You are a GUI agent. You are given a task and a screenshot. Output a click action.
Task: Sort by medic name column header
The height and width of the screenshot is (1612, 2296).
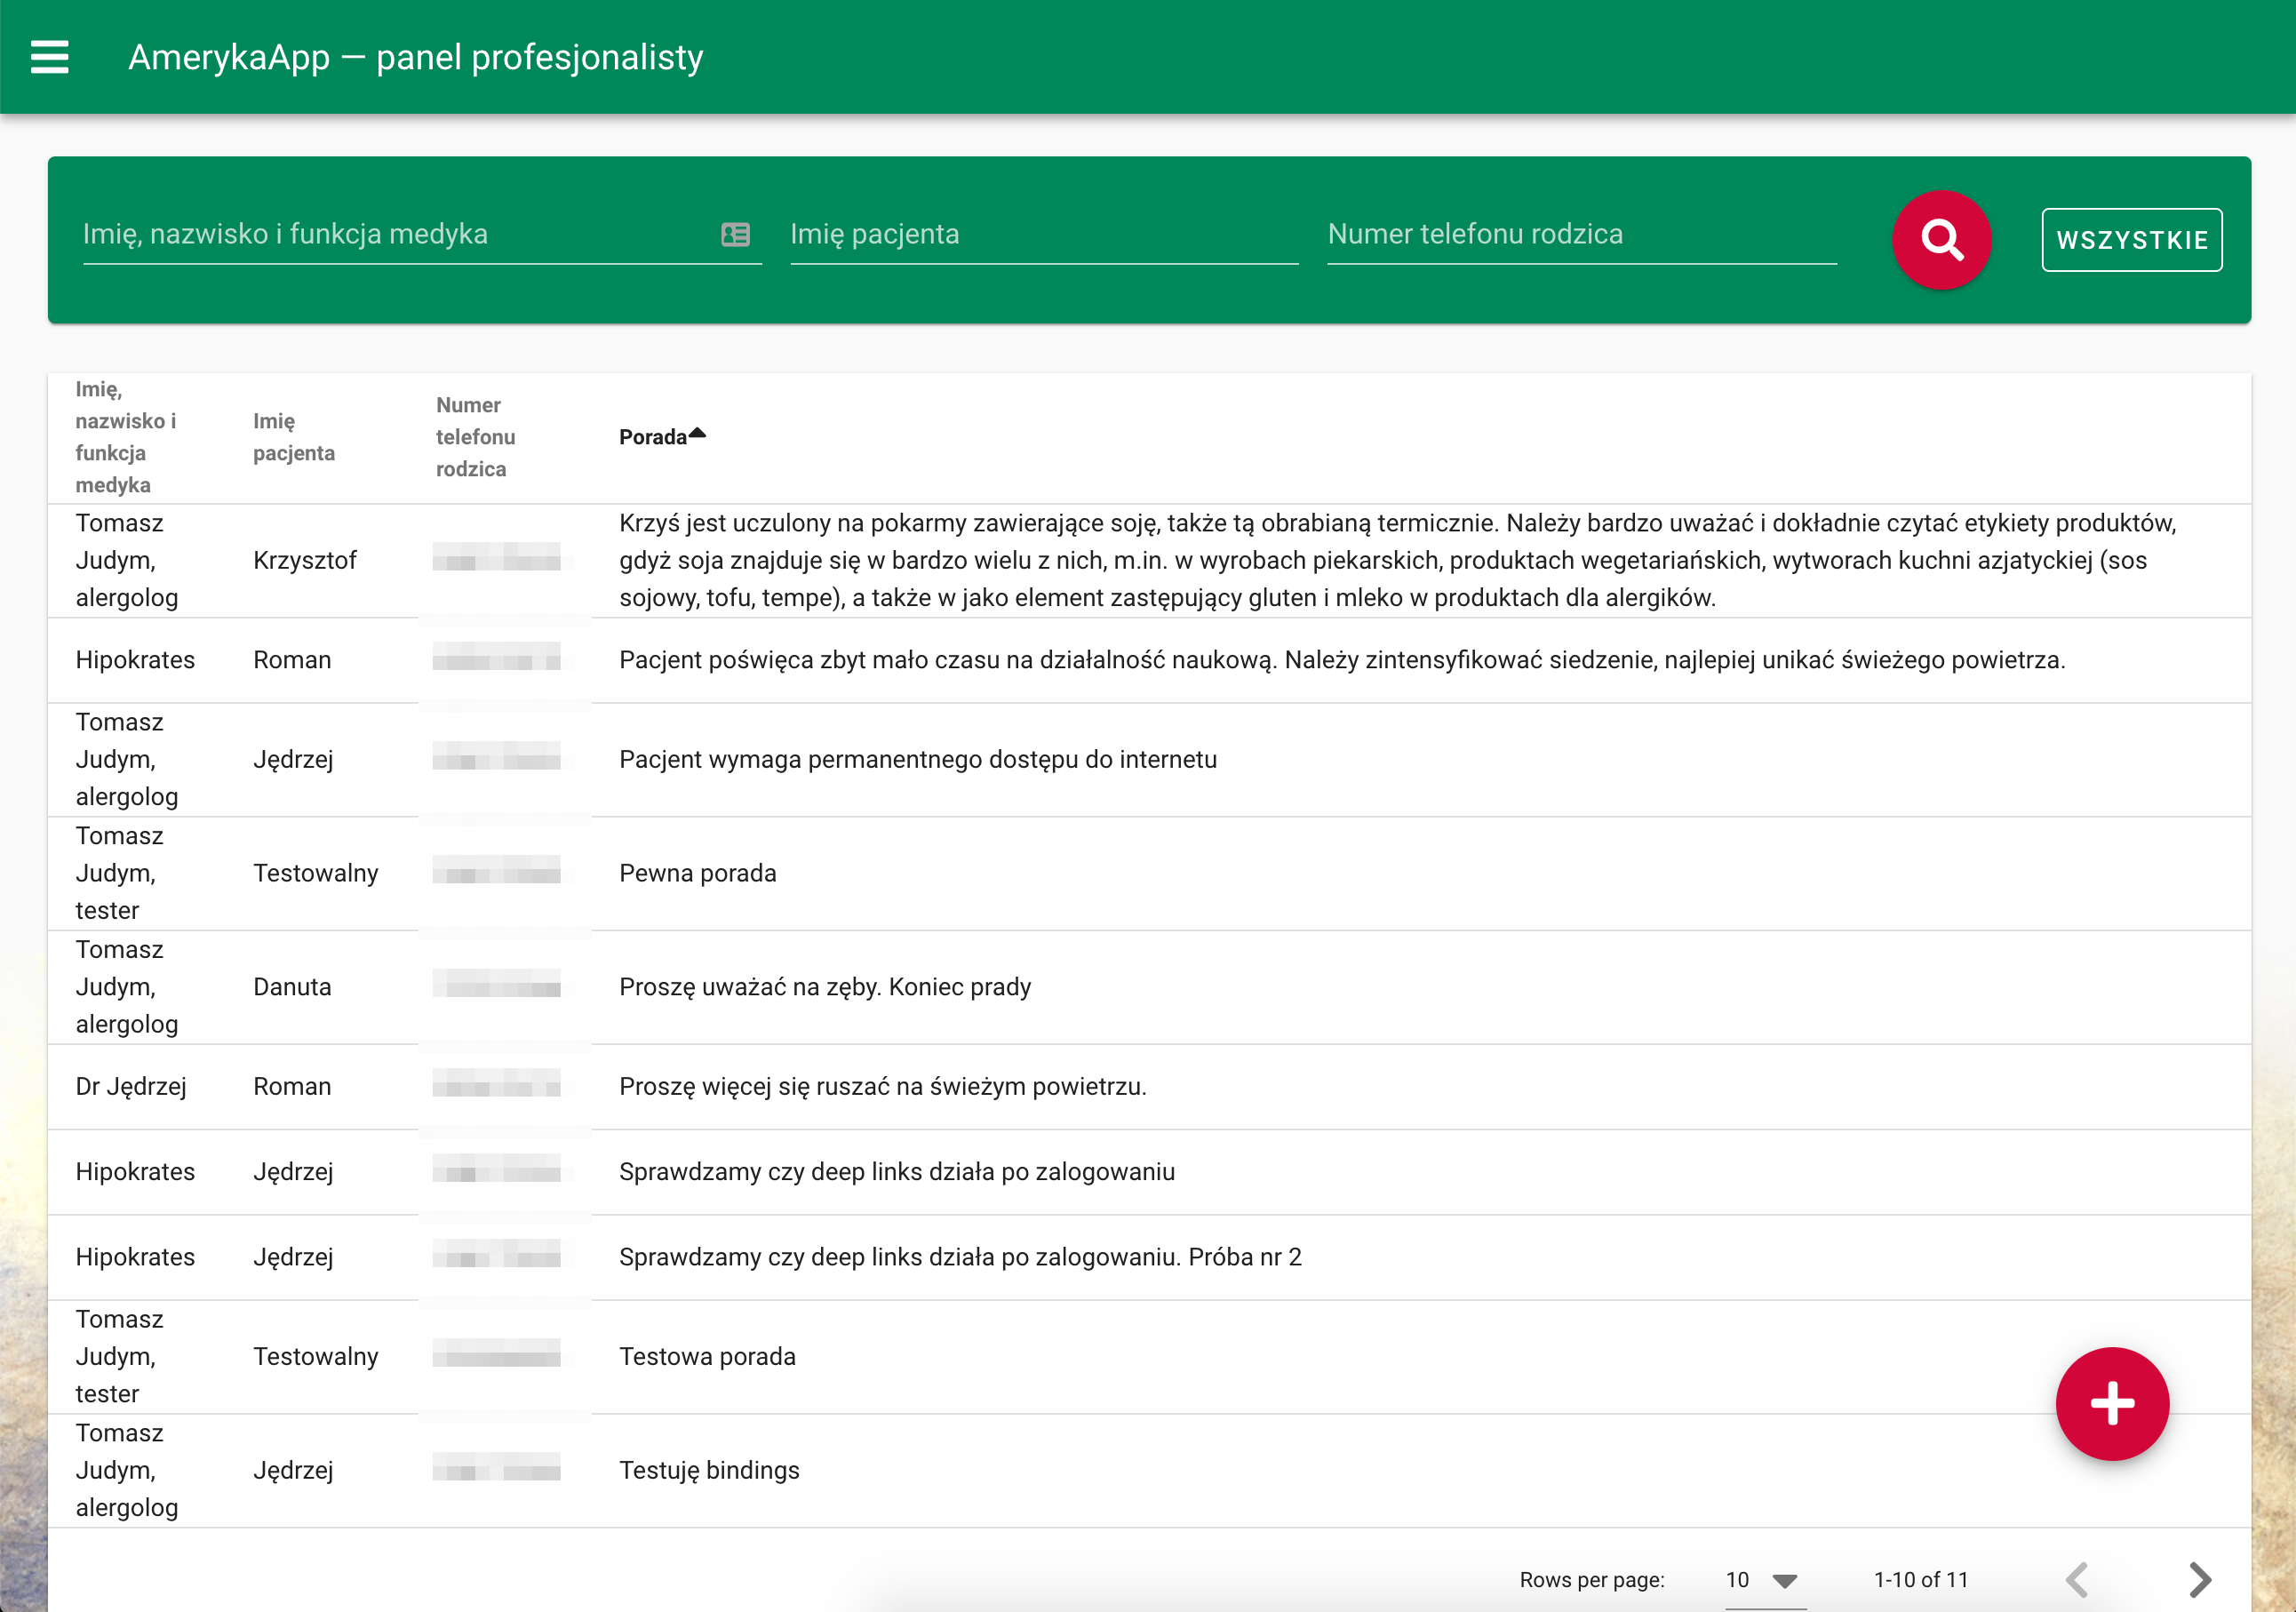[x=125, y=437]
